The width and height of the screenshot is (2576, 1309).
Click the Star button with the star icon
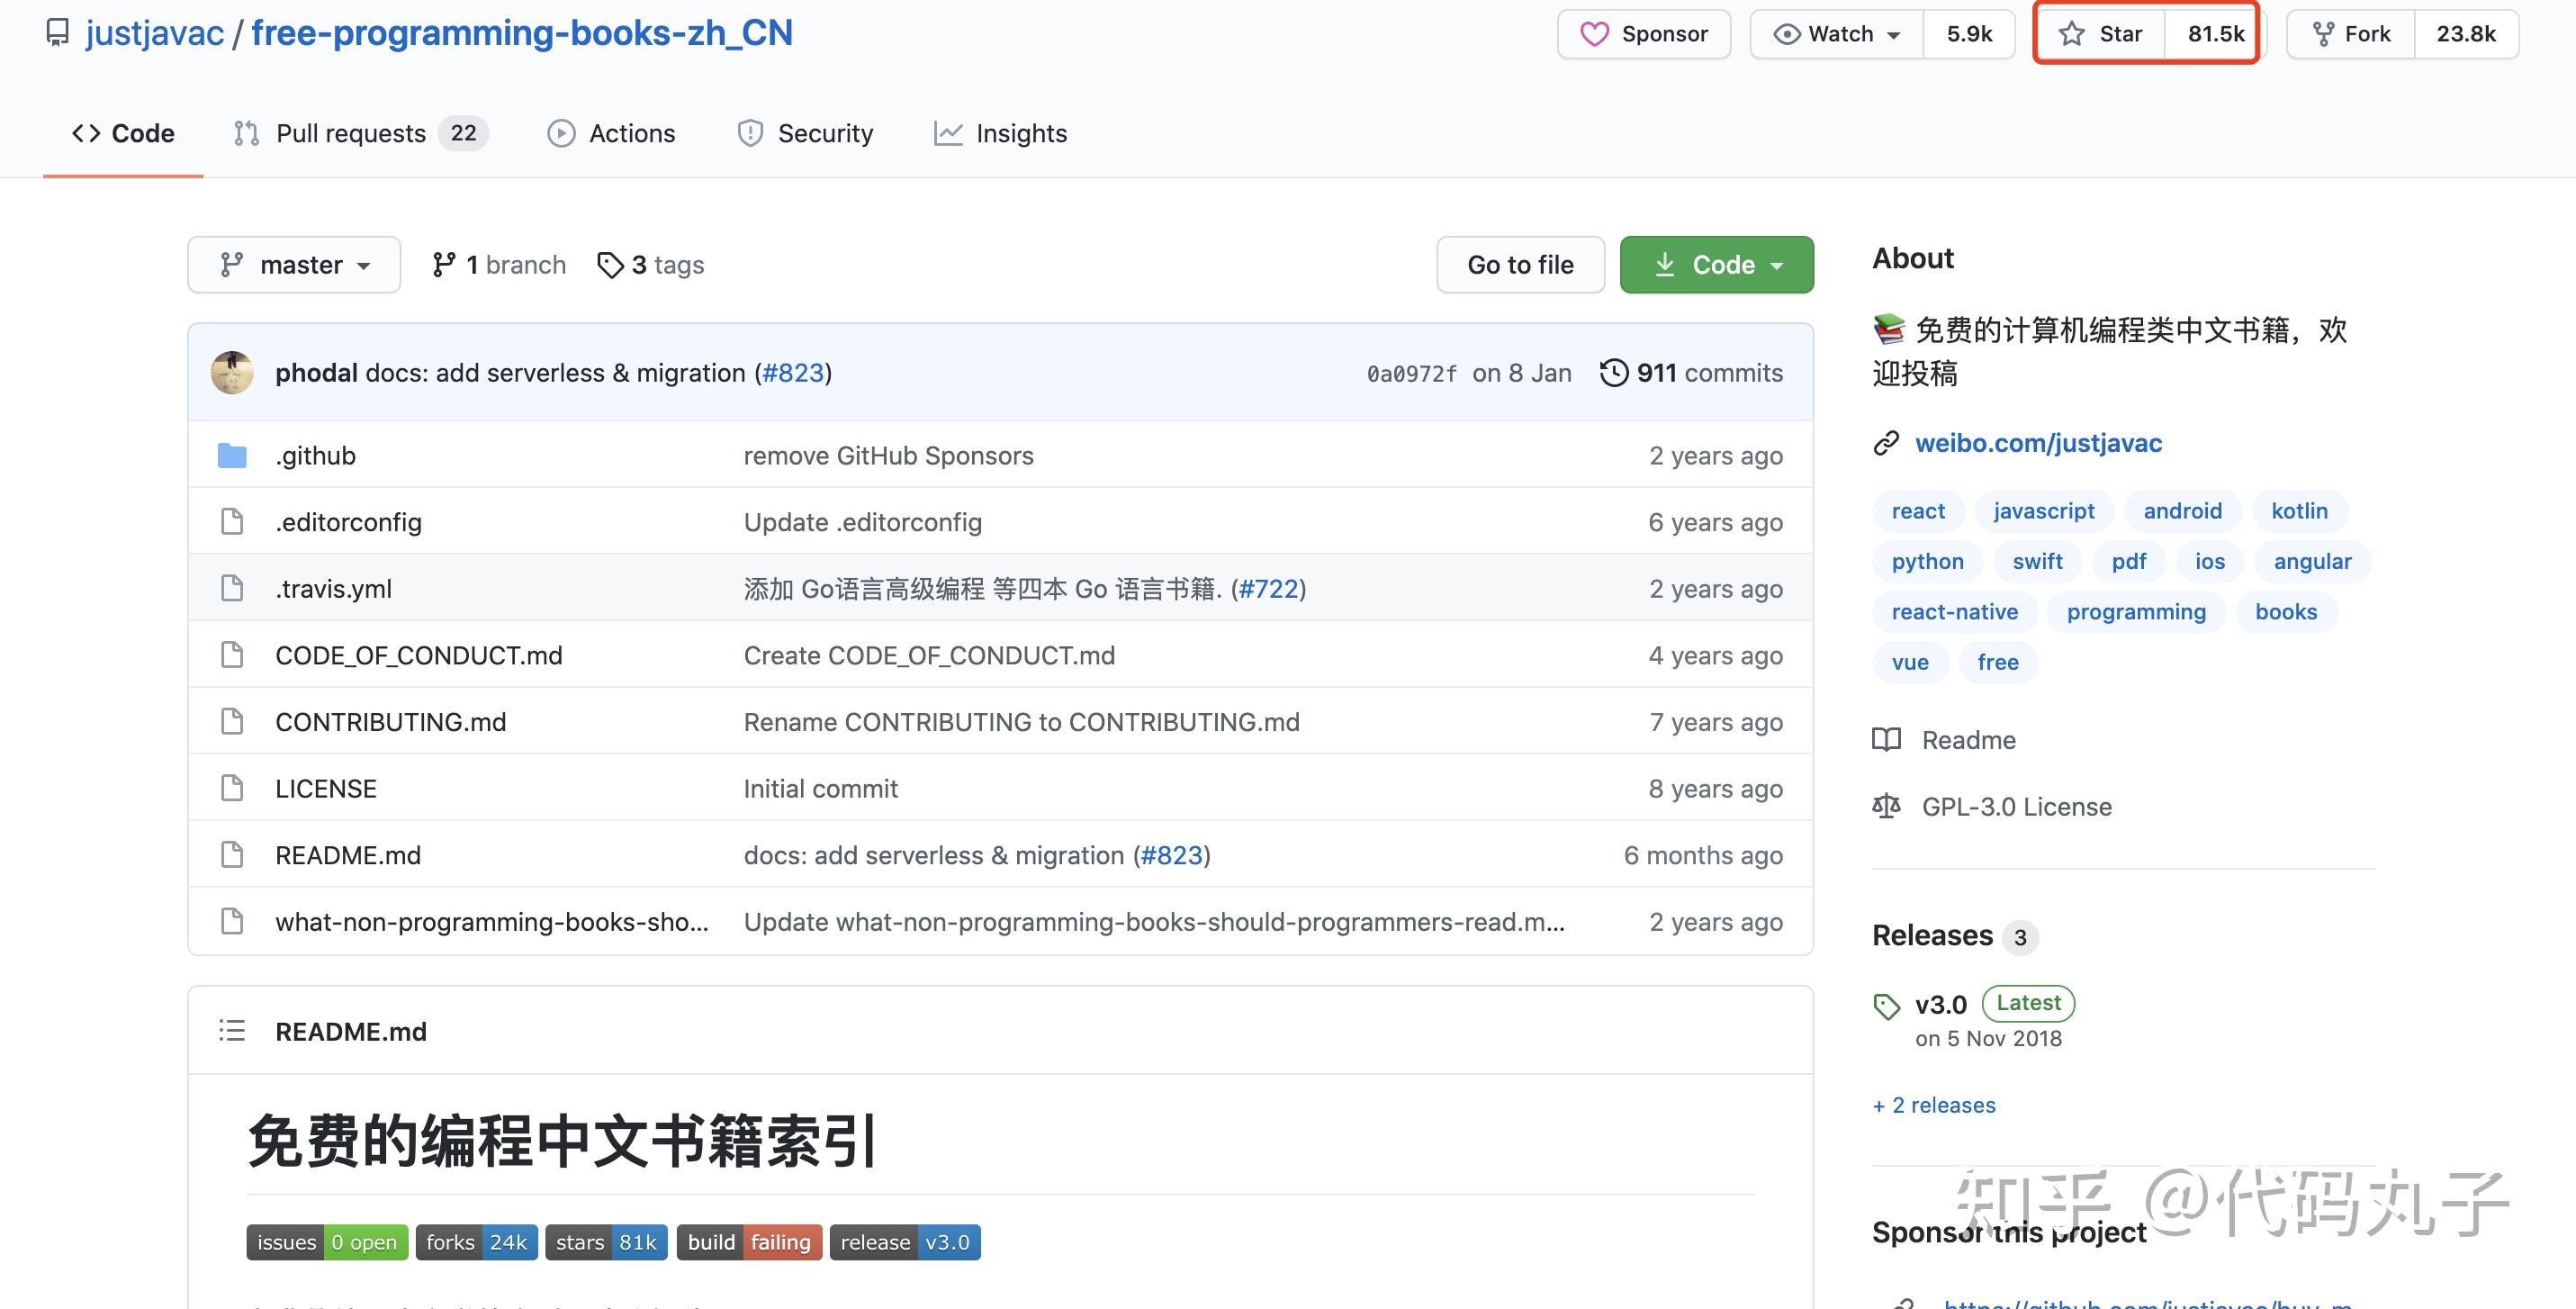[x=2100, y=34]
